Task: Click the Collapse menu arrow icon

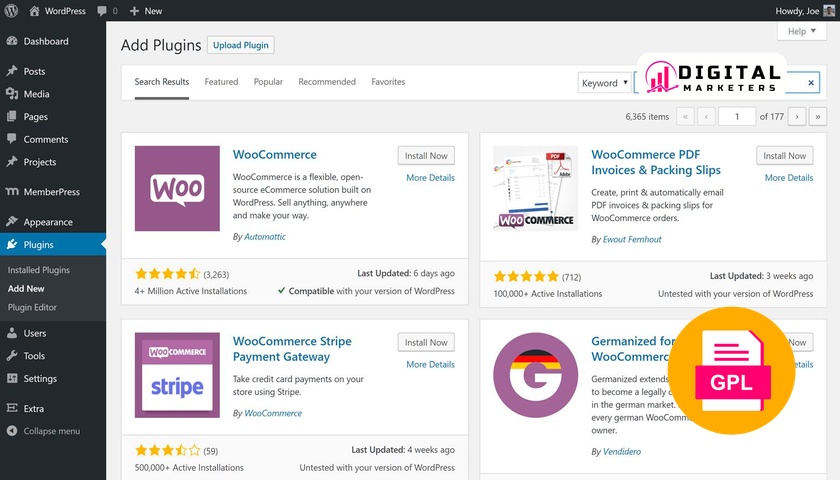Action: (x=12, y=431)
